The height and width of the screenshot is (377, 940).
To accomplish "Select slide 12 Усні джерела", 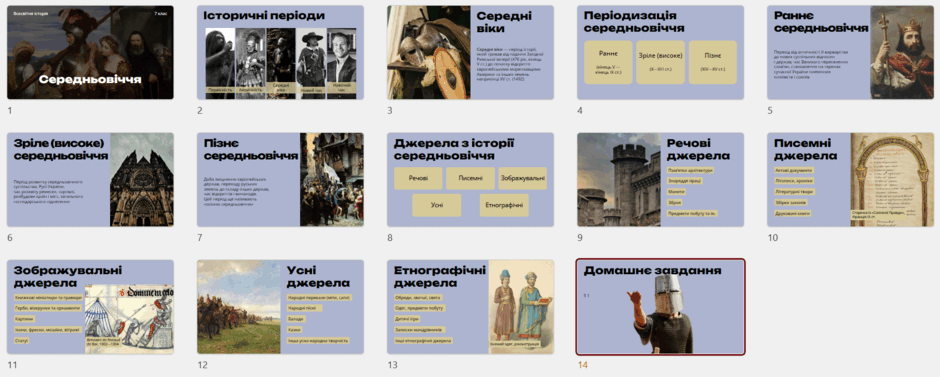I will (280, 307).
